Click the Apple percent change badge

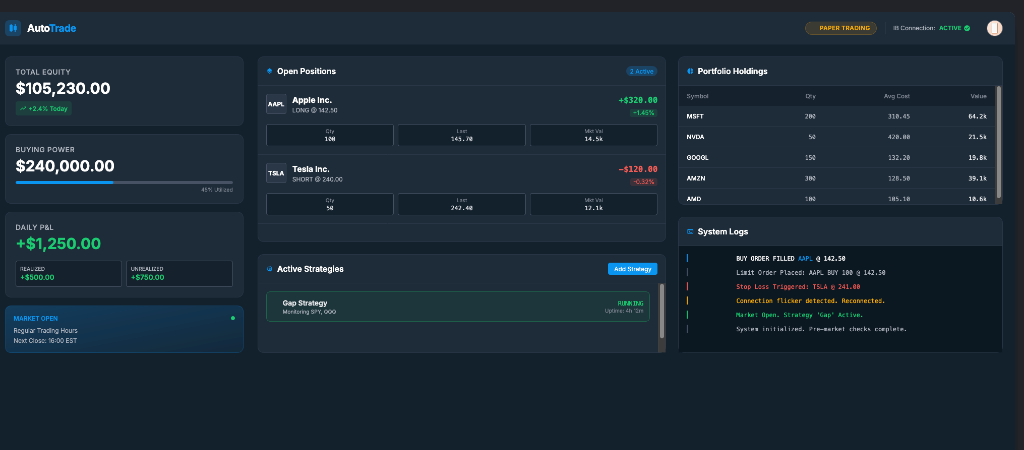tap(643, 113)
